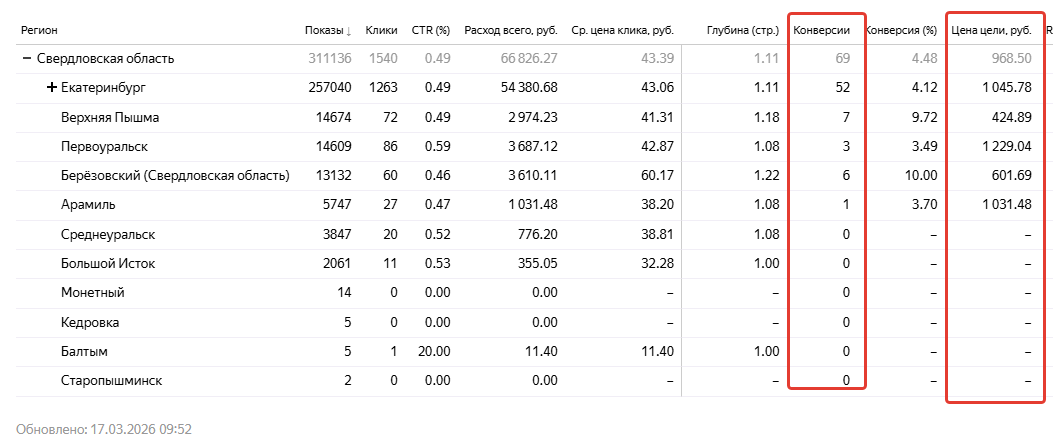Click the Расход всего, руб. column header

pyautogui.click(x=512, y=30)
